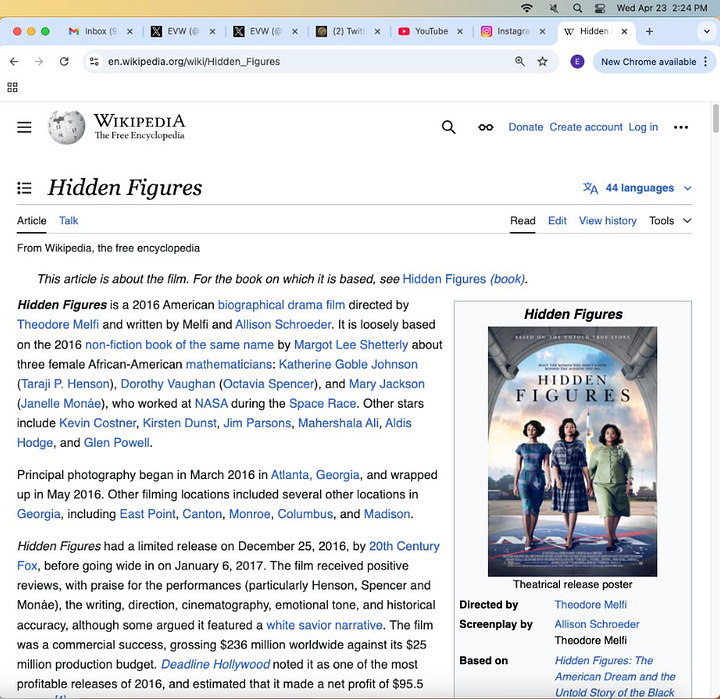This screenshot has height=699, width=720.
Task: Click the Donate link
Action: 525,127
